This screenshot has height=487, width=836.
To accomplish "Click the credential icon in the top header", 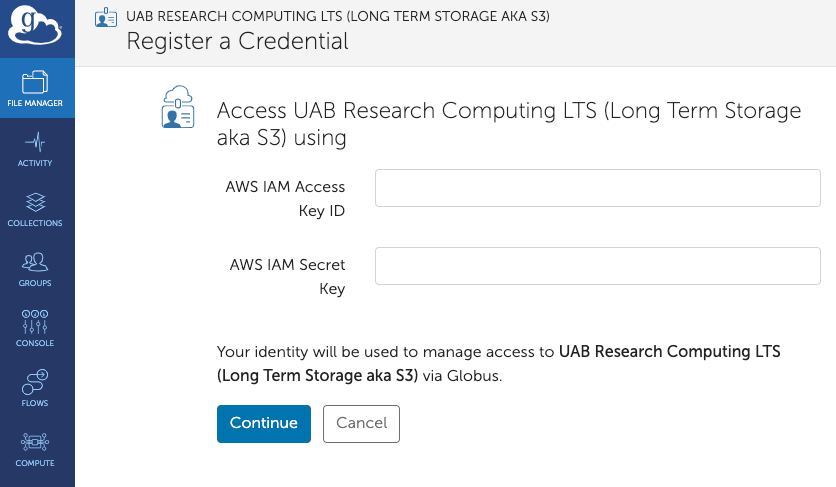I will pyautogui.click(x=105, y=17).
